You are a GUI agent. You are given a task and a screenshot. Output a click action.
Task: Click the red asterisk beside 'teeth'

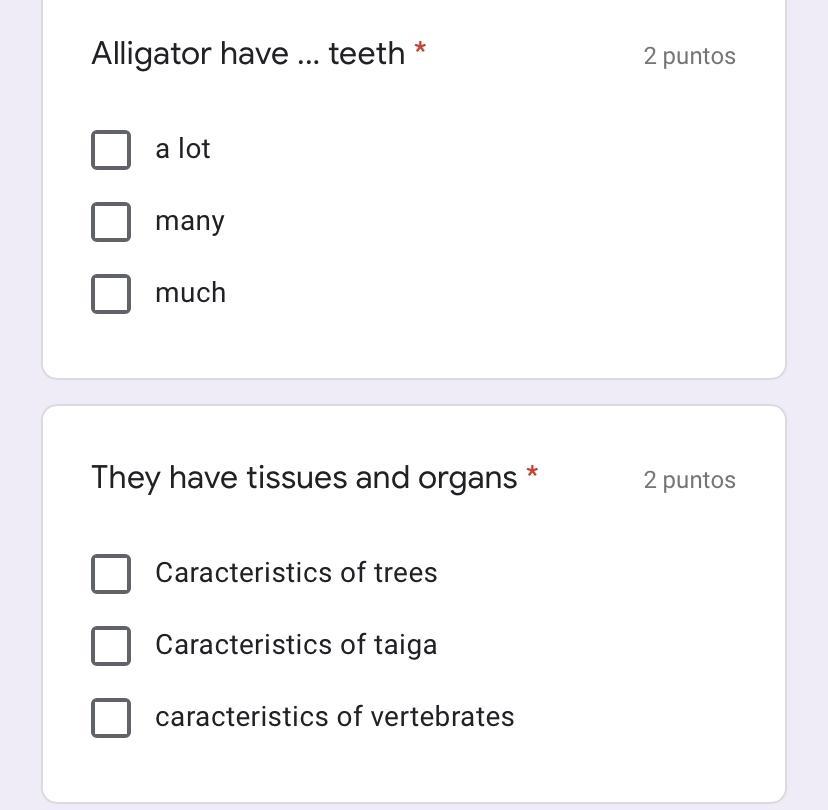420,48
